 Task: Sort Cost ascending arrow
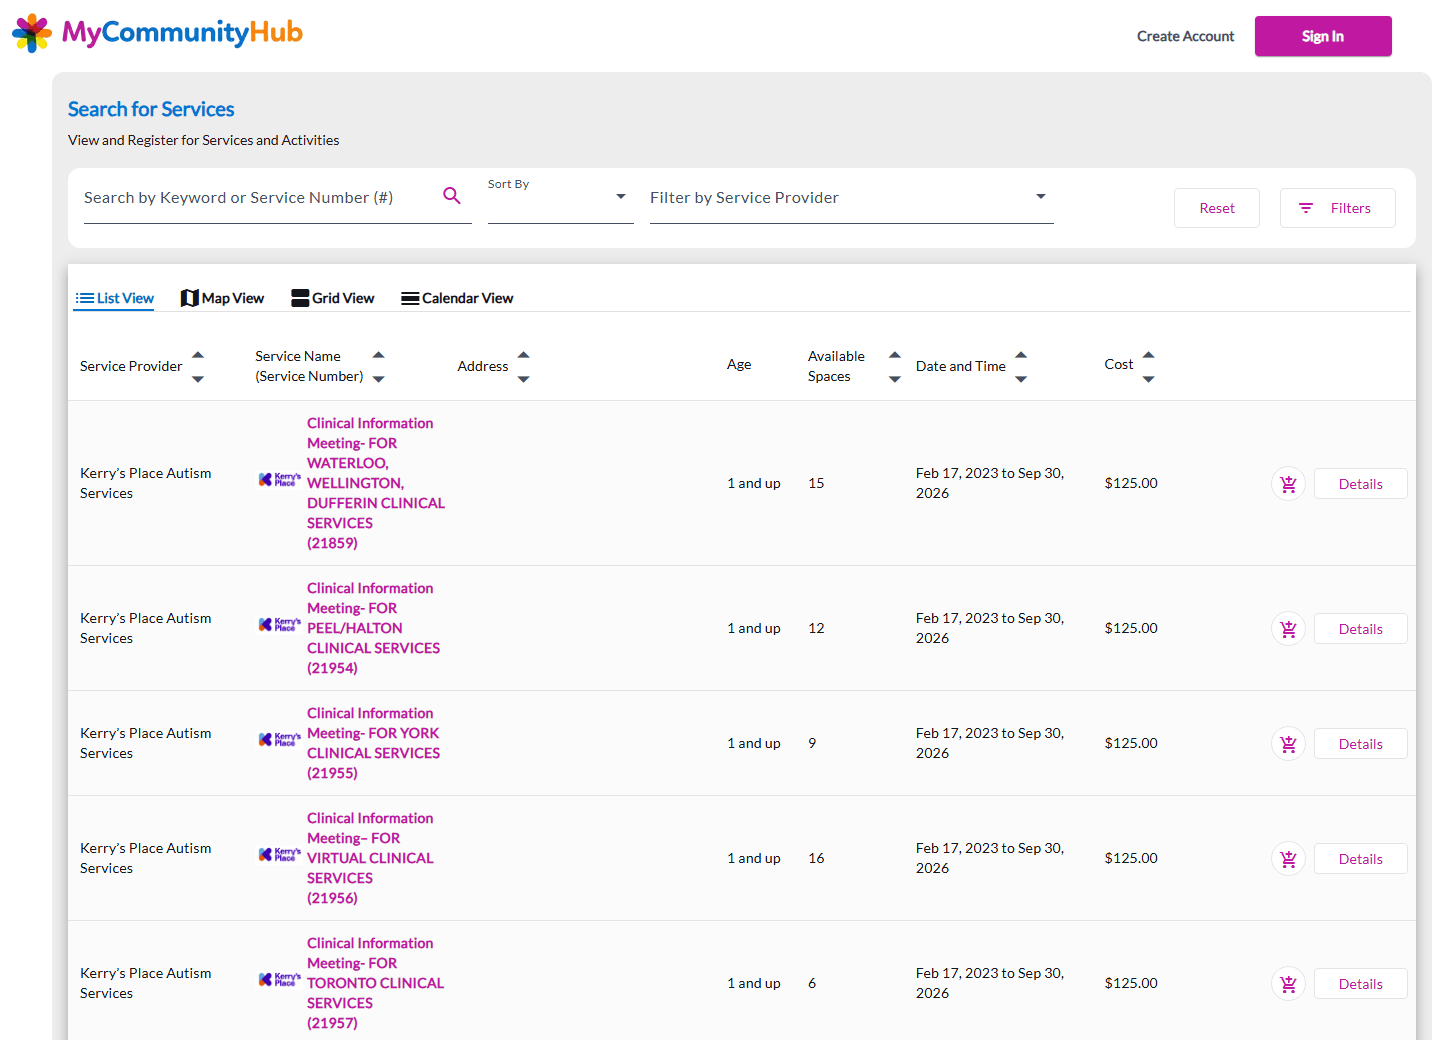point(1149,355)
